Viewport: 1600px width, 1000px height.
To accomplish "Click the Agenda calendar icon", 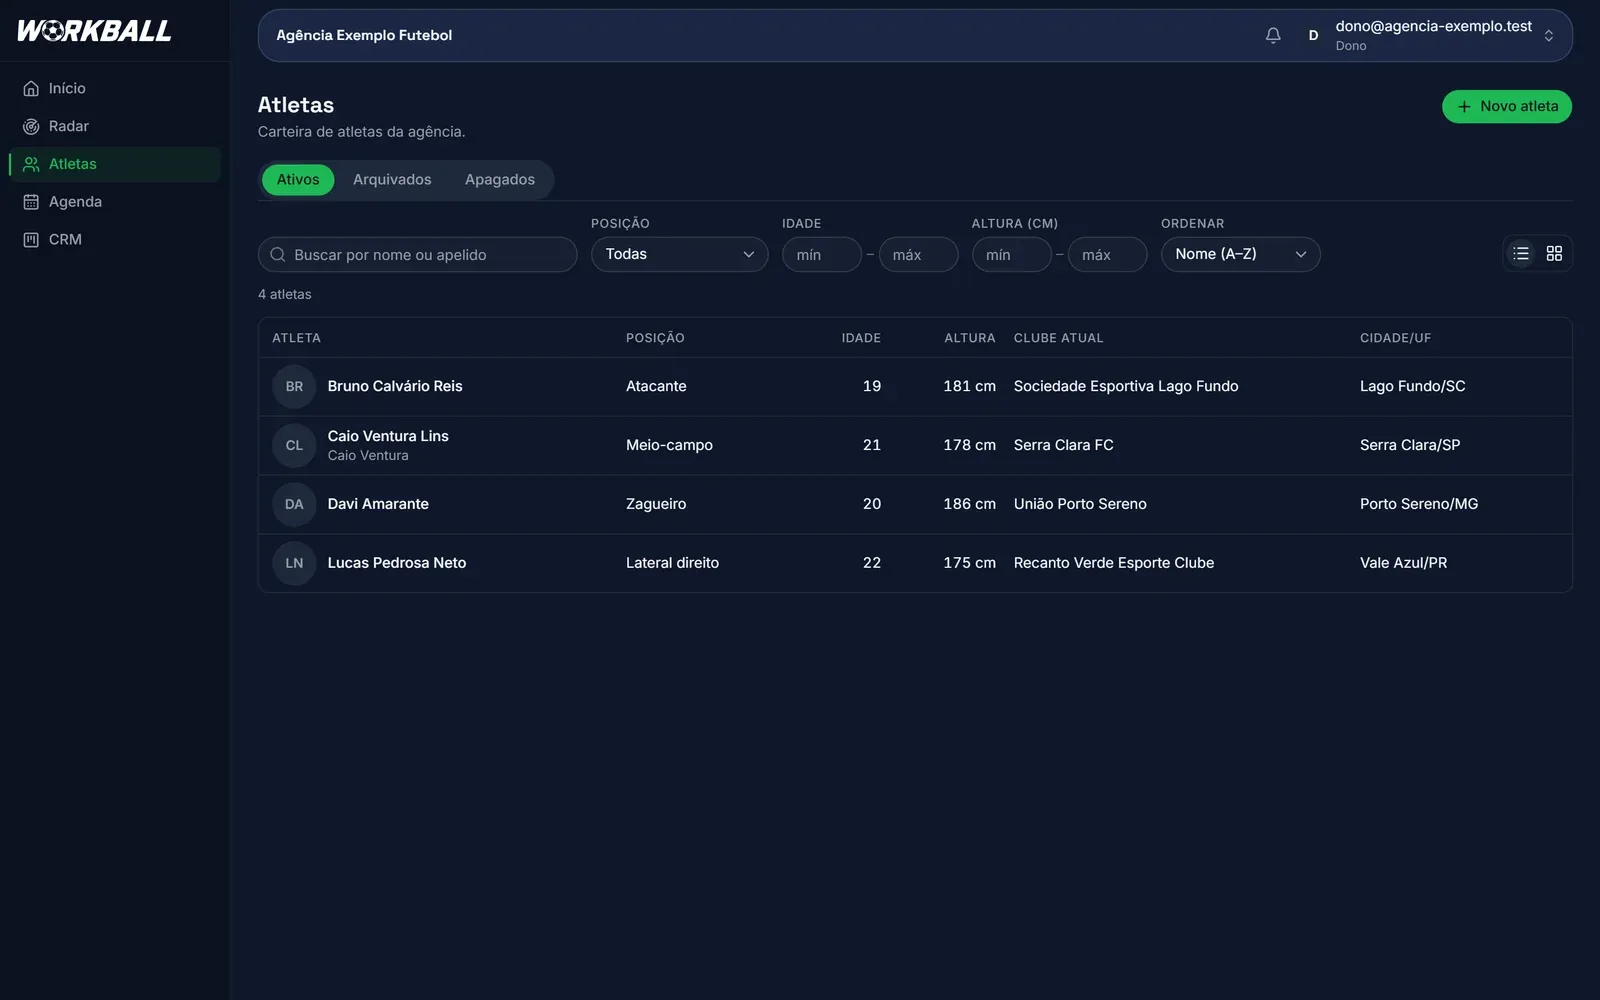I will (31, 202).
